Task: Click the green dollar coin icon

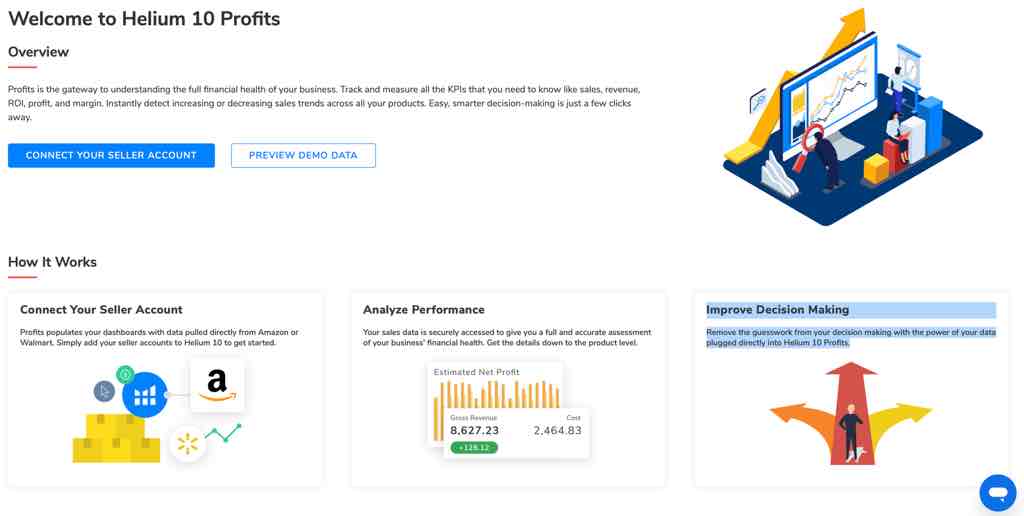Action: tap(125, 374)
